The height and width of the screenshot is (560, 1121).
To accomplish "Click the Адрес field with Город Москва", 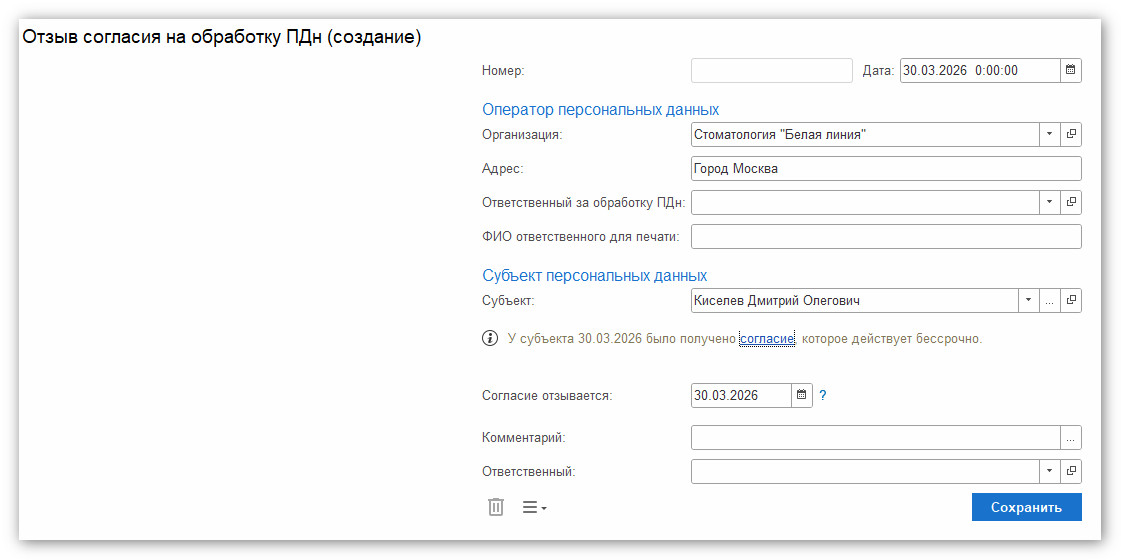I will [885, 169].
